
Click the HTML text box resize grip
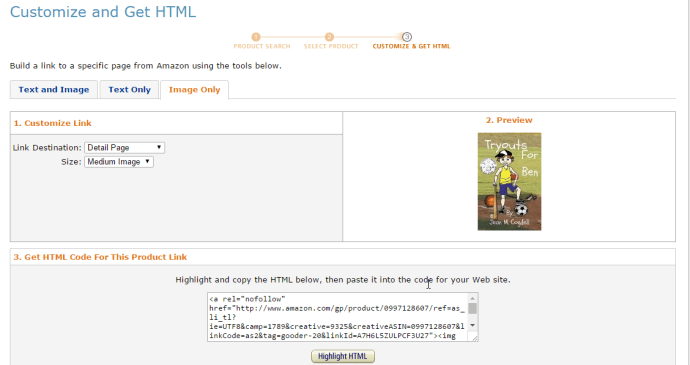tap(475, 338)
